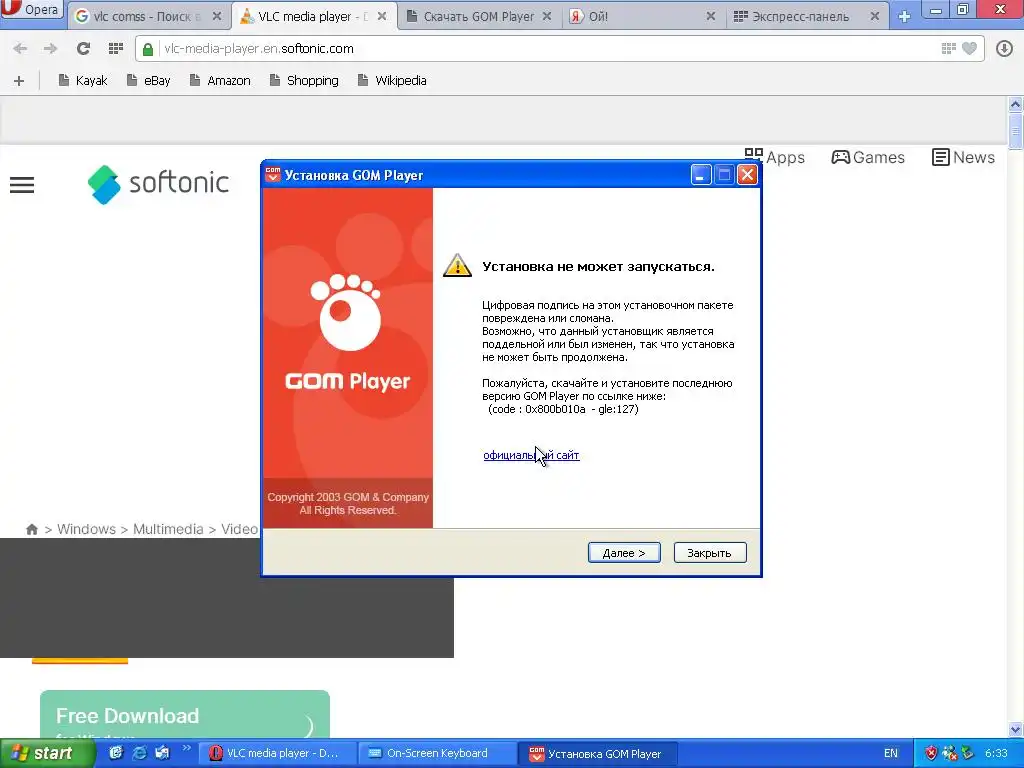Expand the quick launch chevron
The width and height of the screenshot is (1024, 768).
coord(187,748)
